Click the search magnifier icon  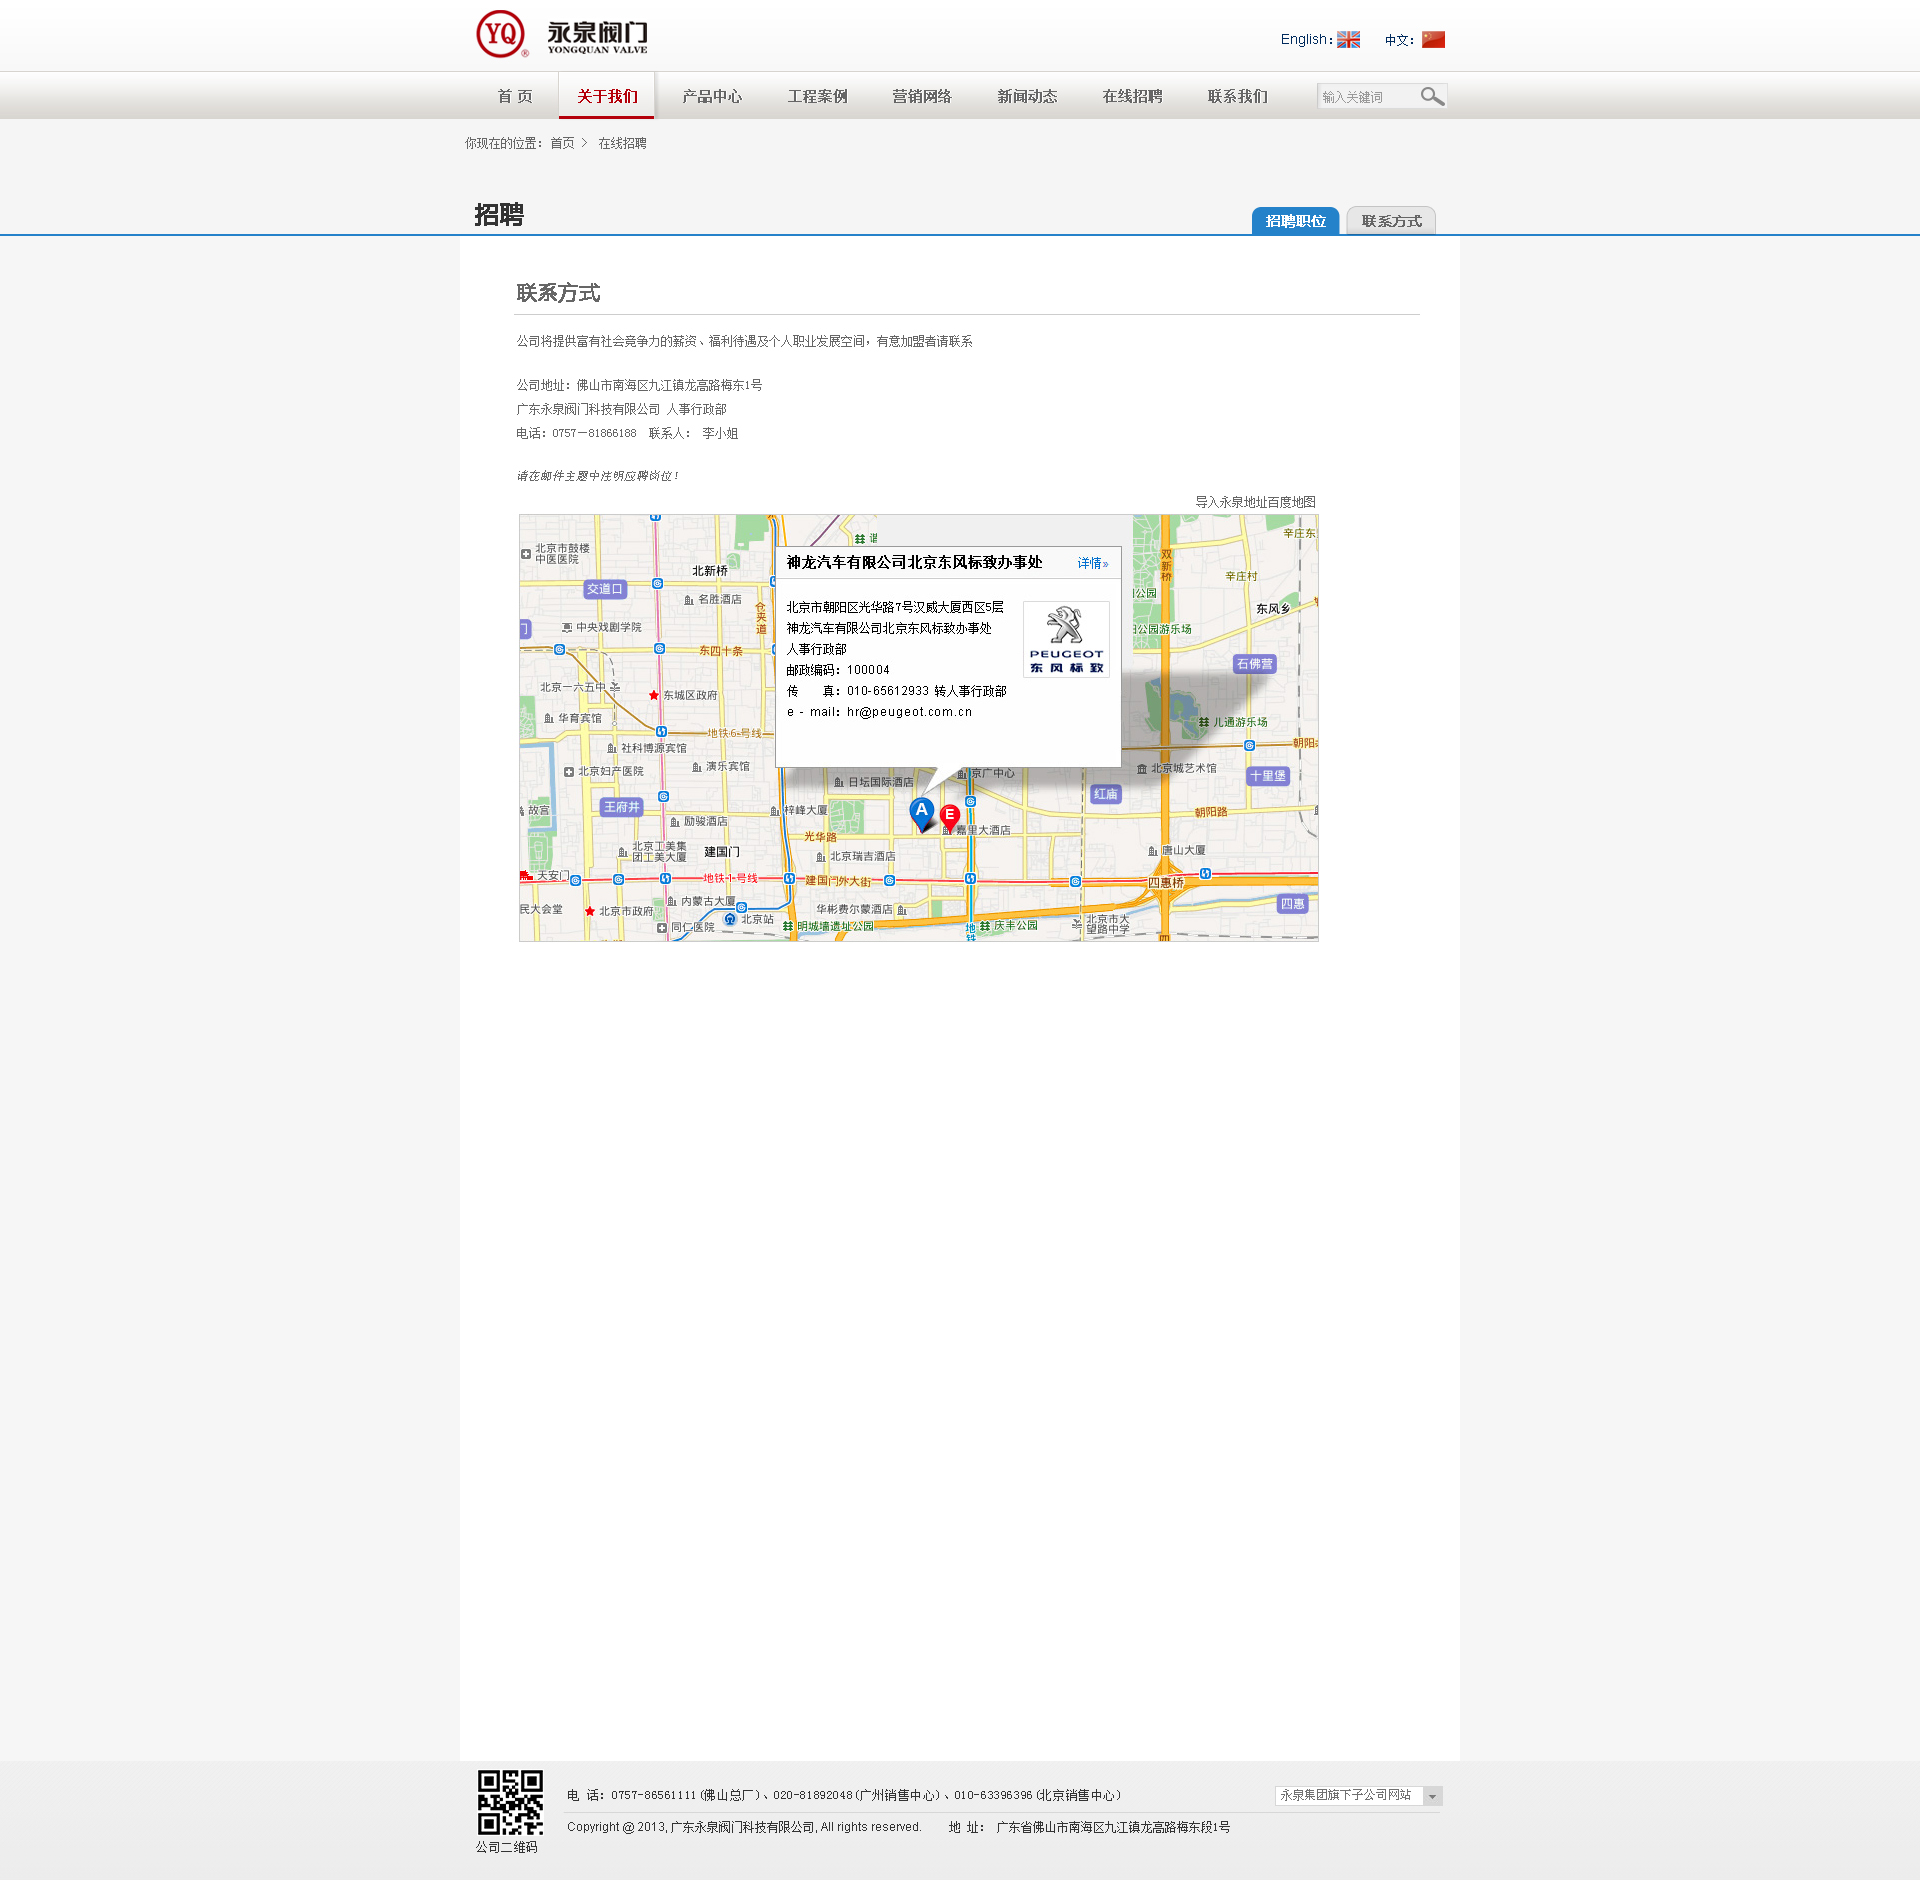coord(1432,96)
